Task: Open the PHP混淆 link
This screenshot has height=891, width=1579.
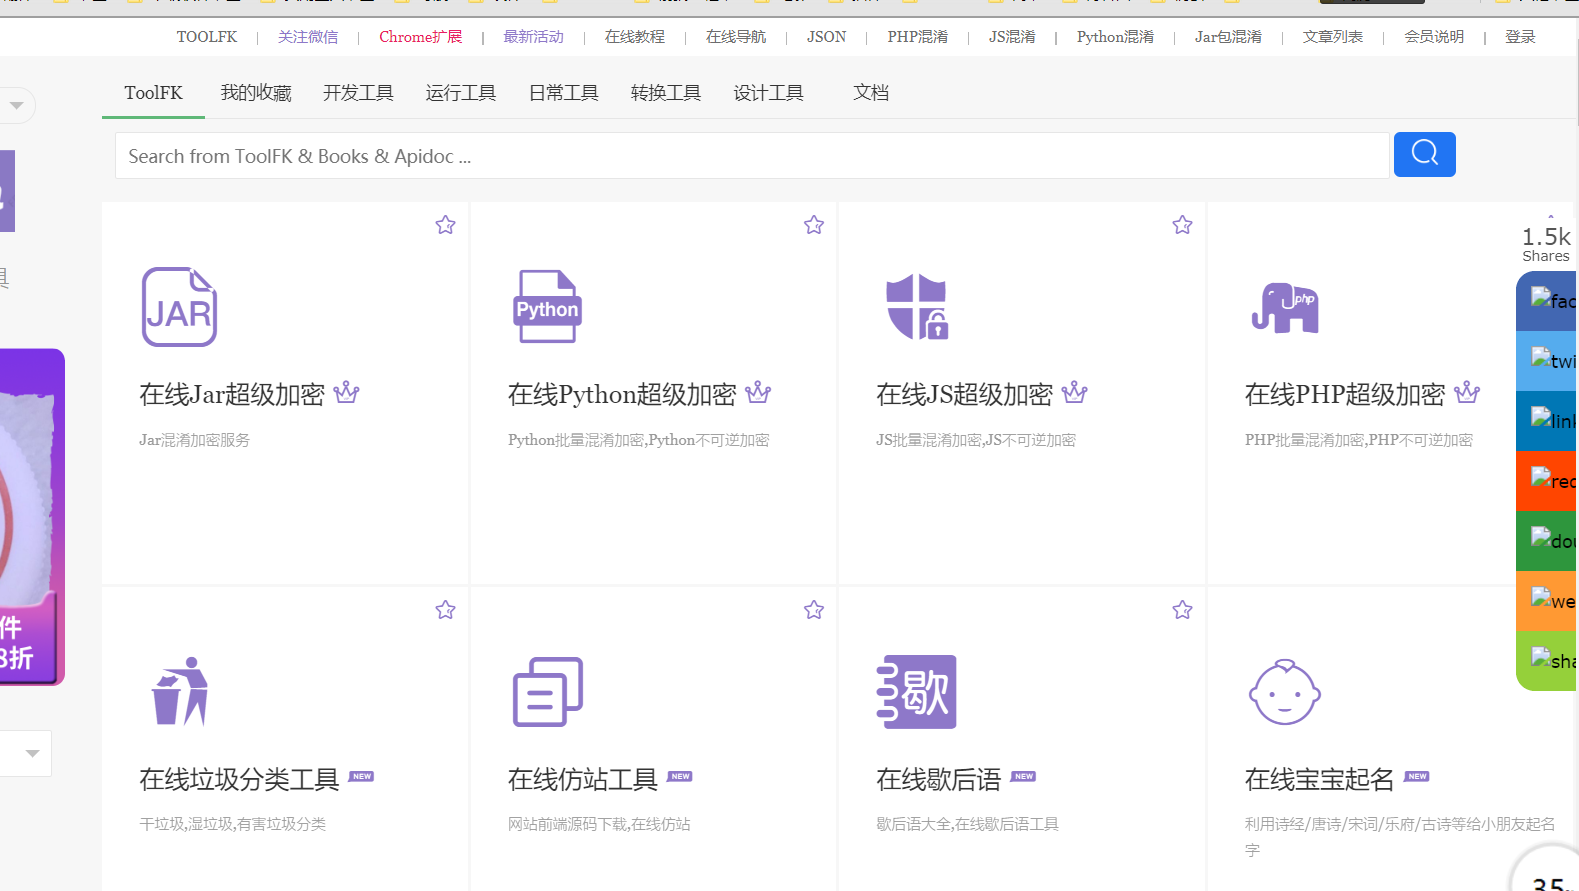Action: (917, 37)
